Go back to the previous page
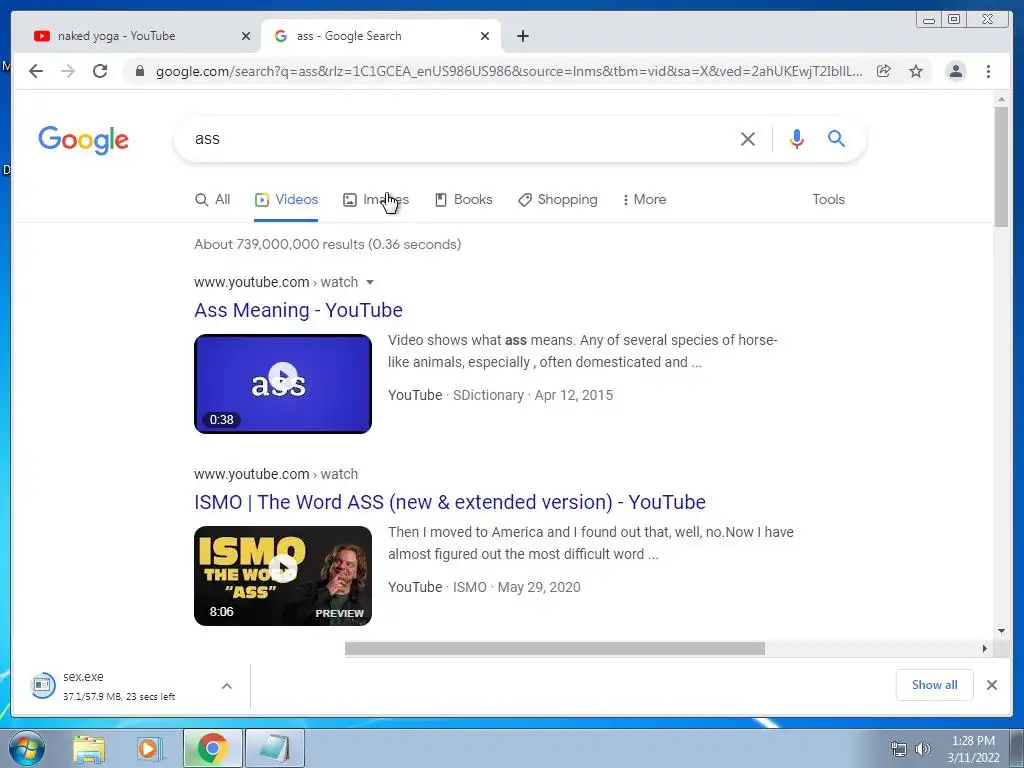Image resolution: width=1024 pixels, height=768 pixels. click(x=36, y=71)
